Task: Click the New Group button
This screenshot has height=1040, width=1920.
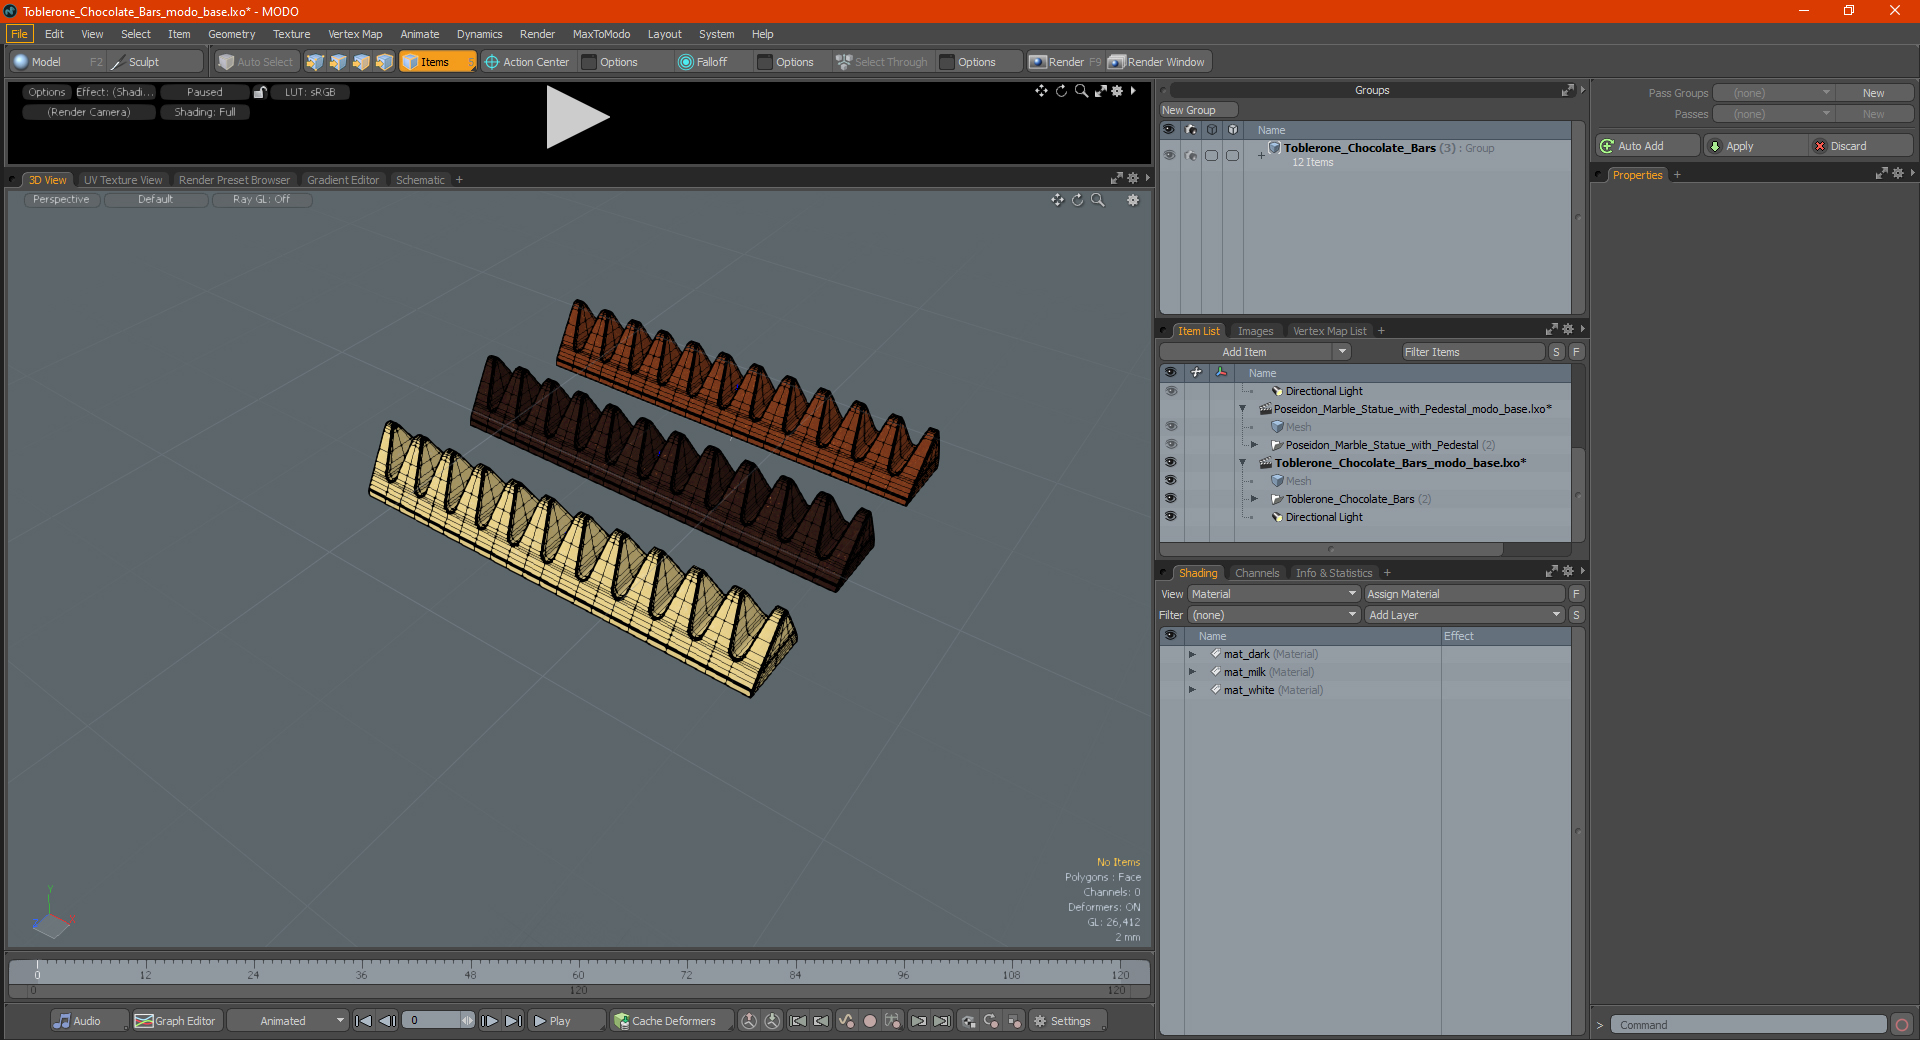Action: [x=1198, y=110]
